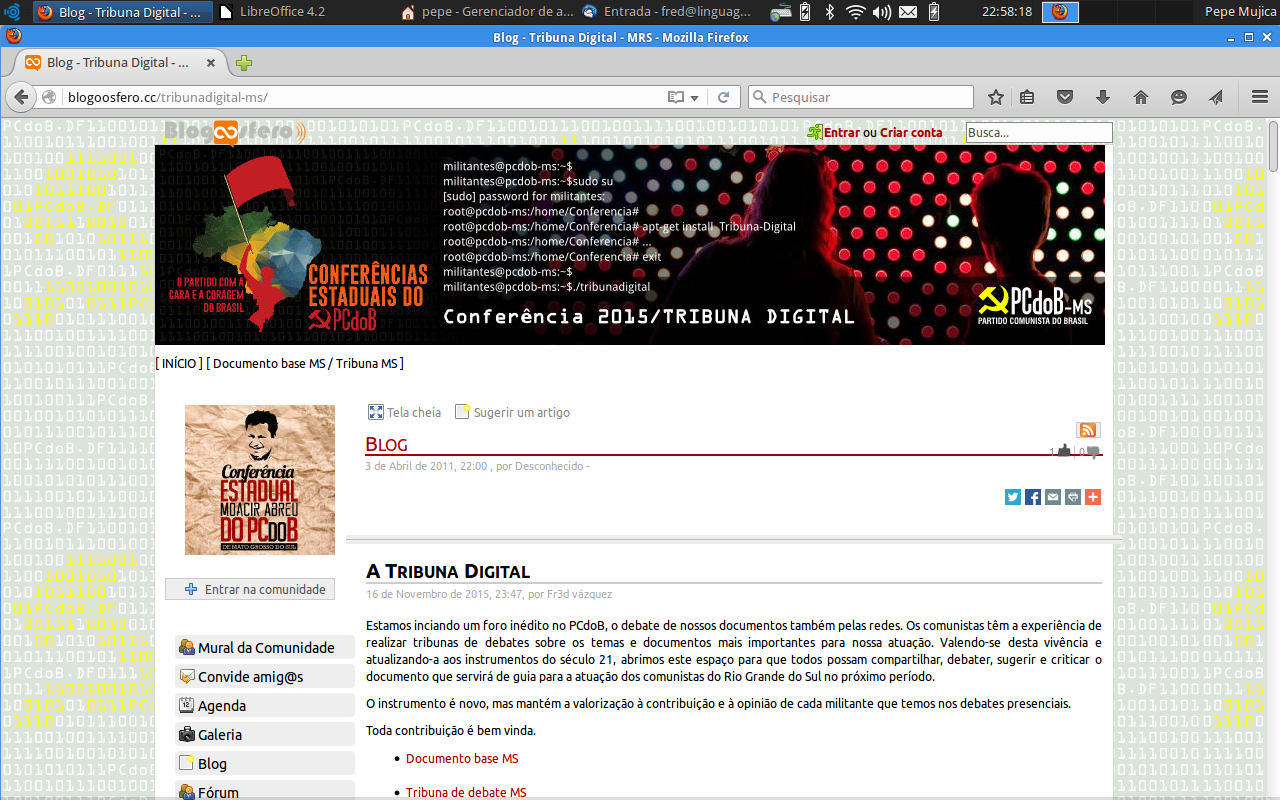Click the thumbs down dislike icon

tap(1093, 451)
